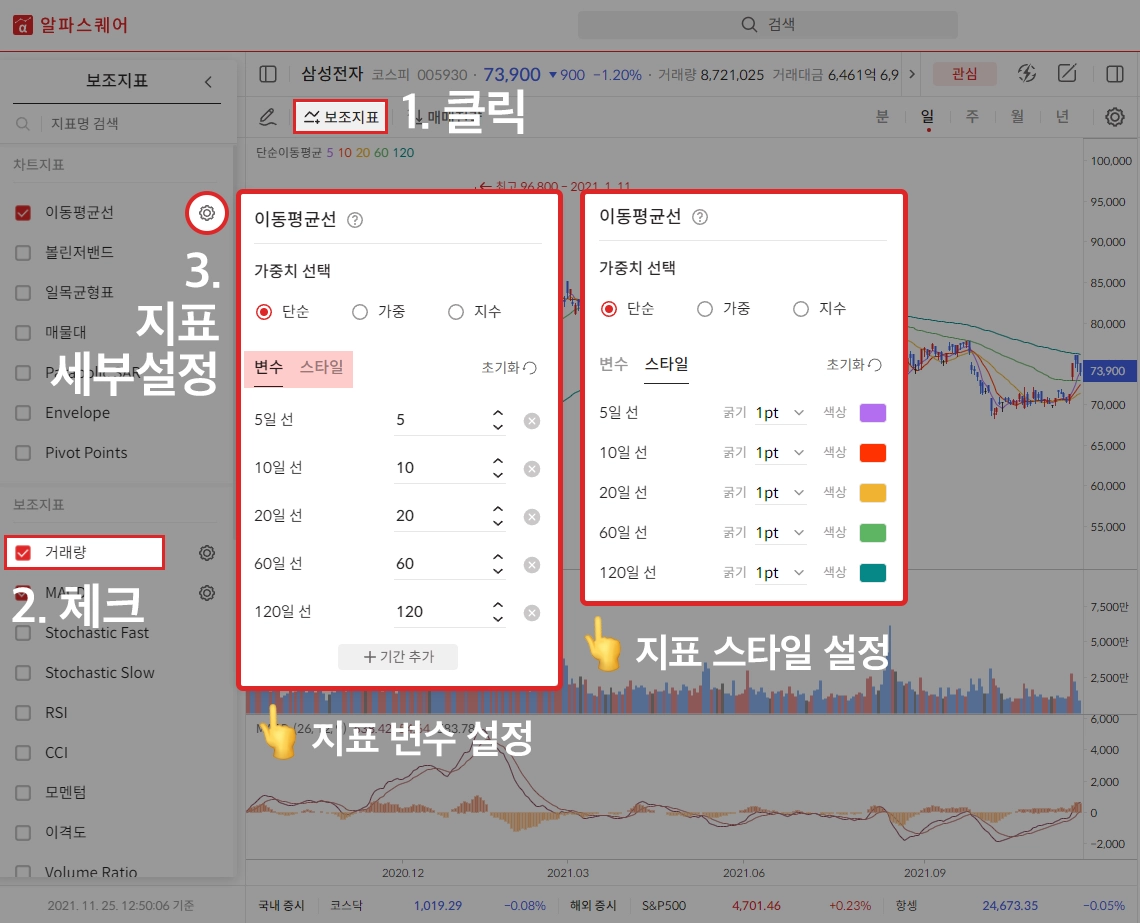This screenshot has height=923, width=1140.
Task: Select the 분 timeframe tab
Action: click(x=882, y=116)
